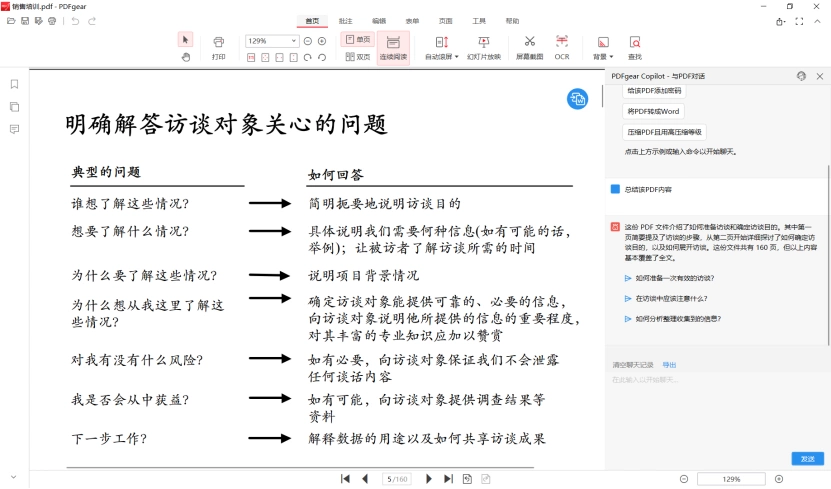Screen dimensions: 831x489
Task: Click the 给该PDF添加密码 suggestion
Action: point(654,91)
